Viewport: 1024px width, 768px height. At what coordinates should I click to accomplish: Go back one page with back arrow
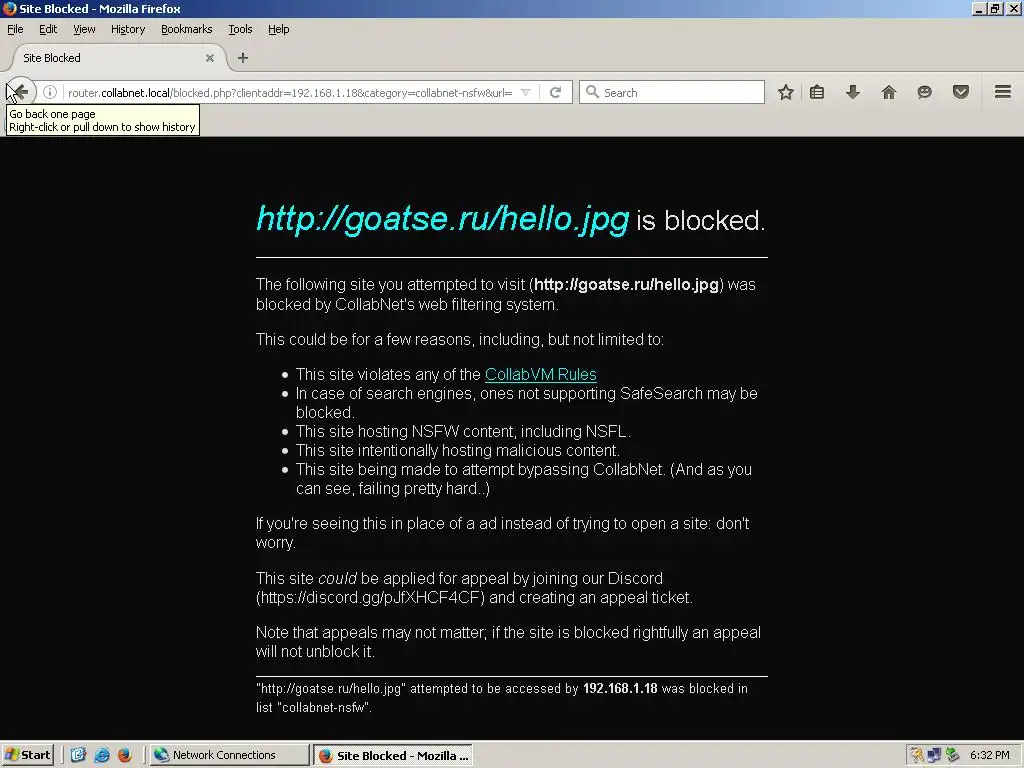coord(20,92)
